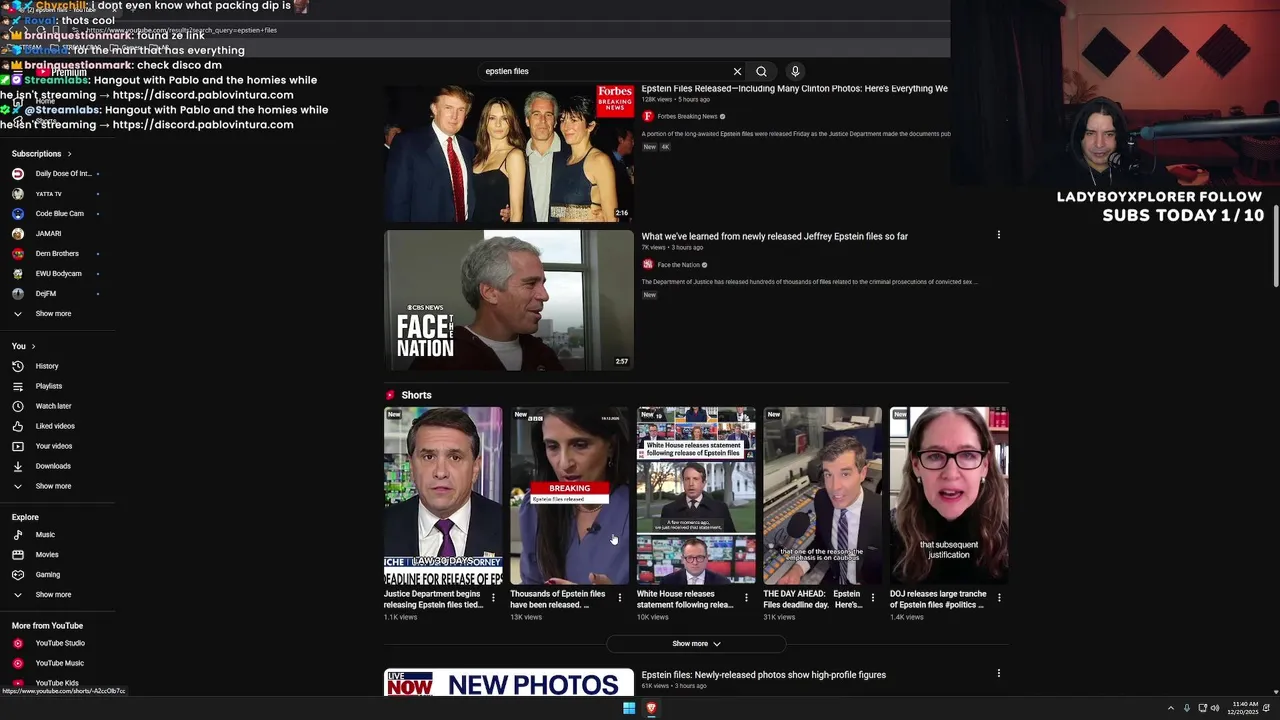Open options for 'THE DAY AHEAD' short
1280x720 pixels.
(872, 598)
